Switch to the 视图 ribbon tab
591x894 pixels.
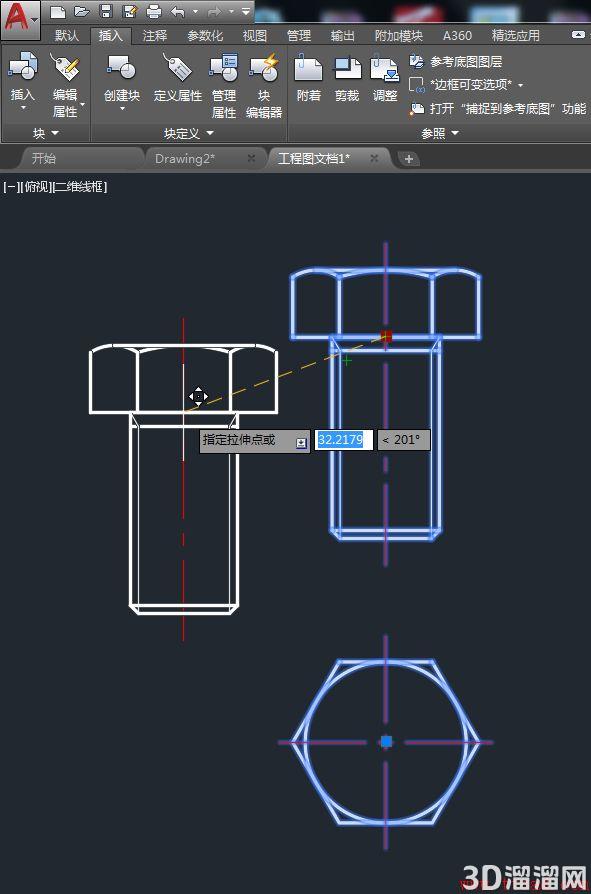pos(254,35)
